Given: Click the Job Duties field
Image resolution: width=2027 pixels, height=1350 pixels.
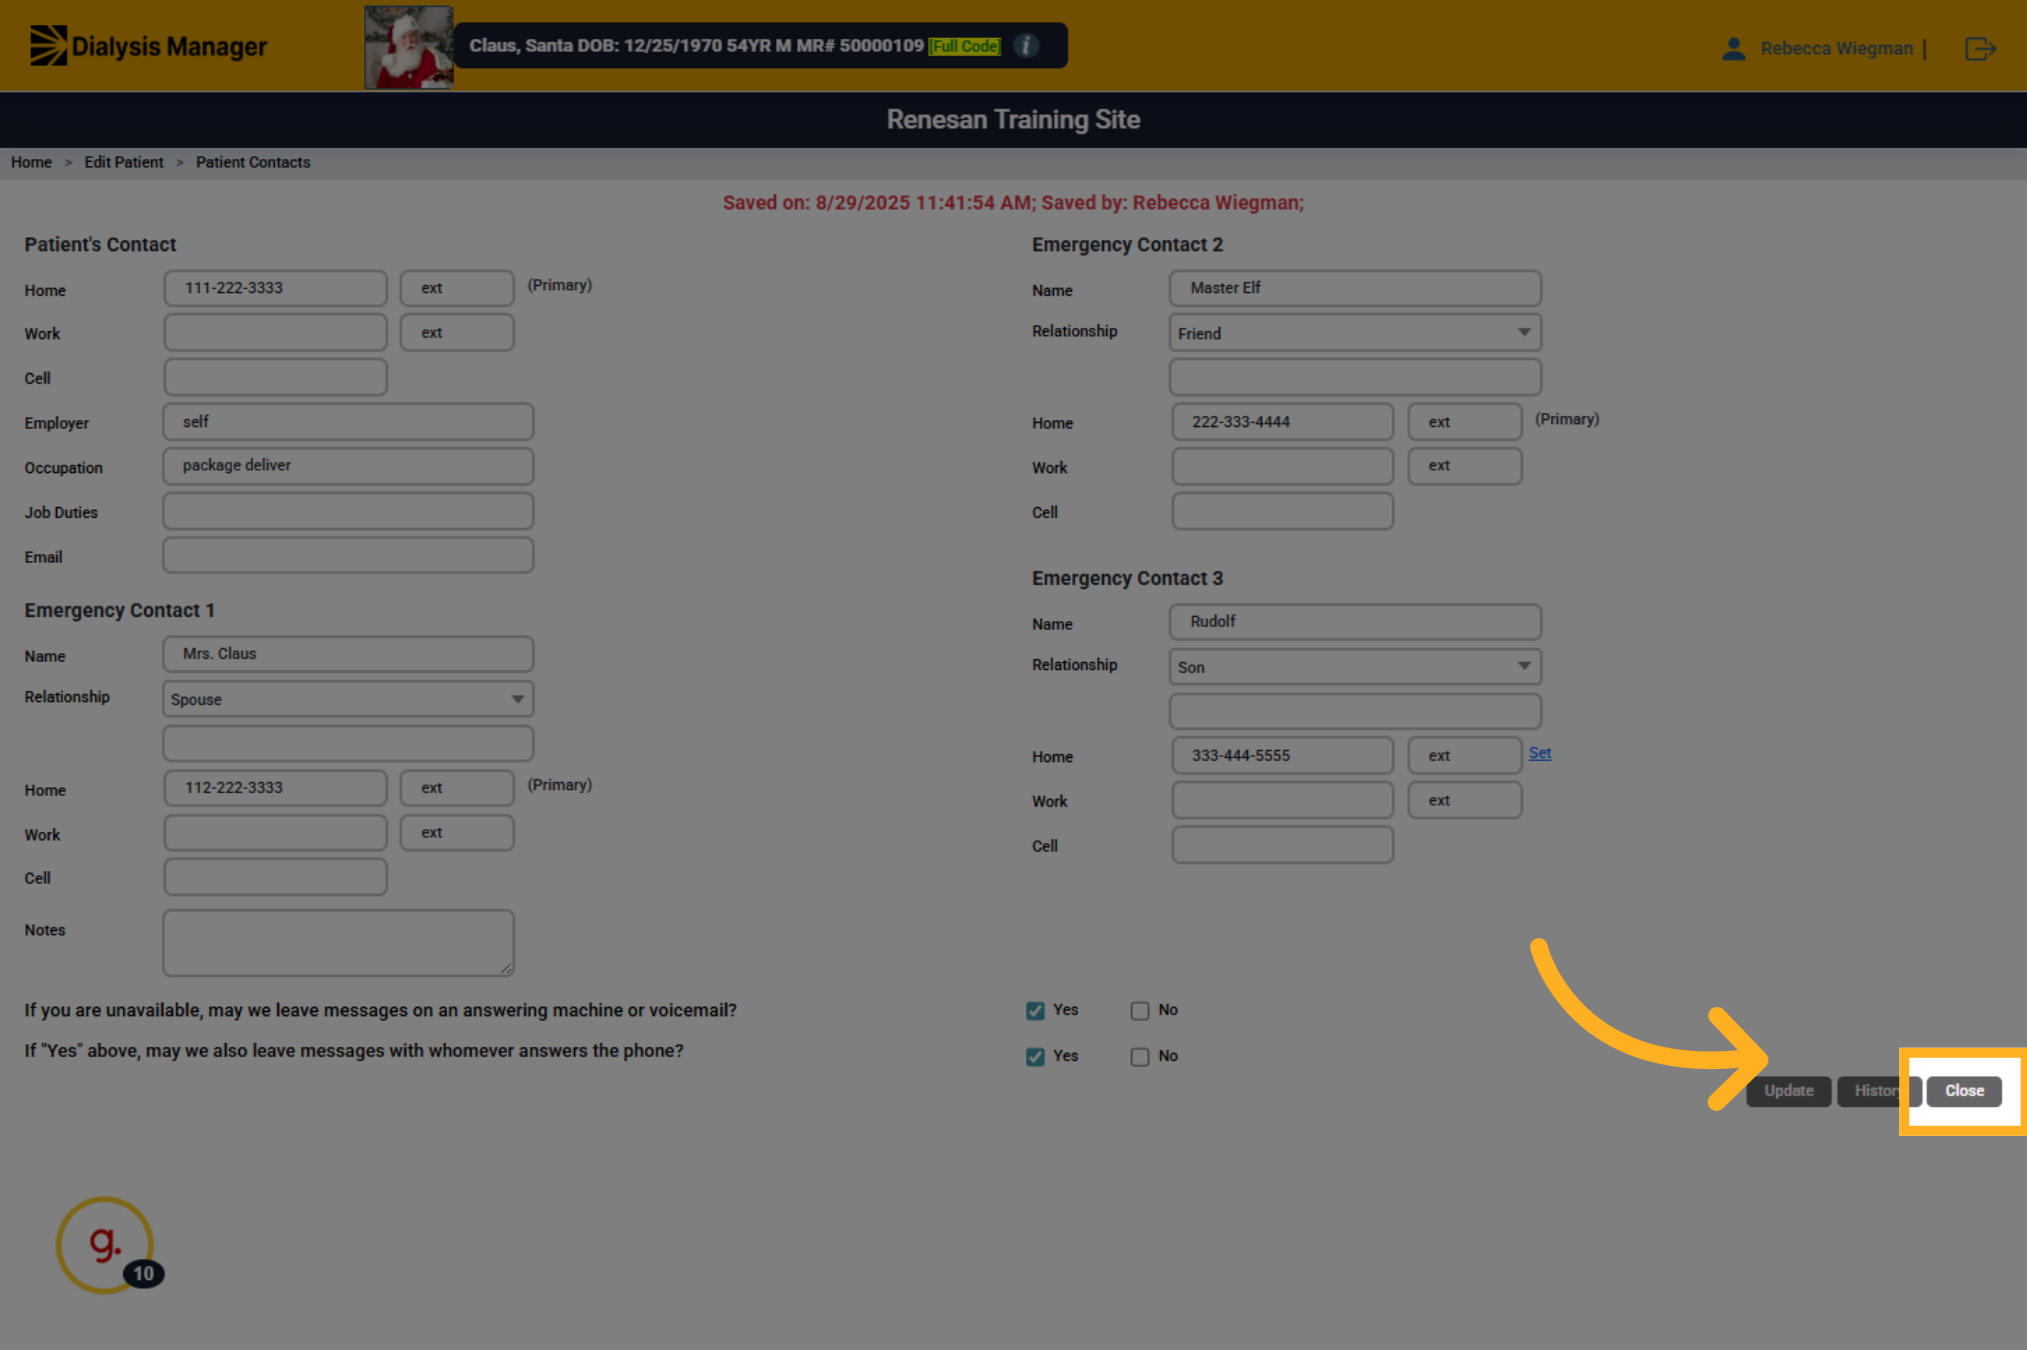Looking at the screenshot, I should pos(348,511).
